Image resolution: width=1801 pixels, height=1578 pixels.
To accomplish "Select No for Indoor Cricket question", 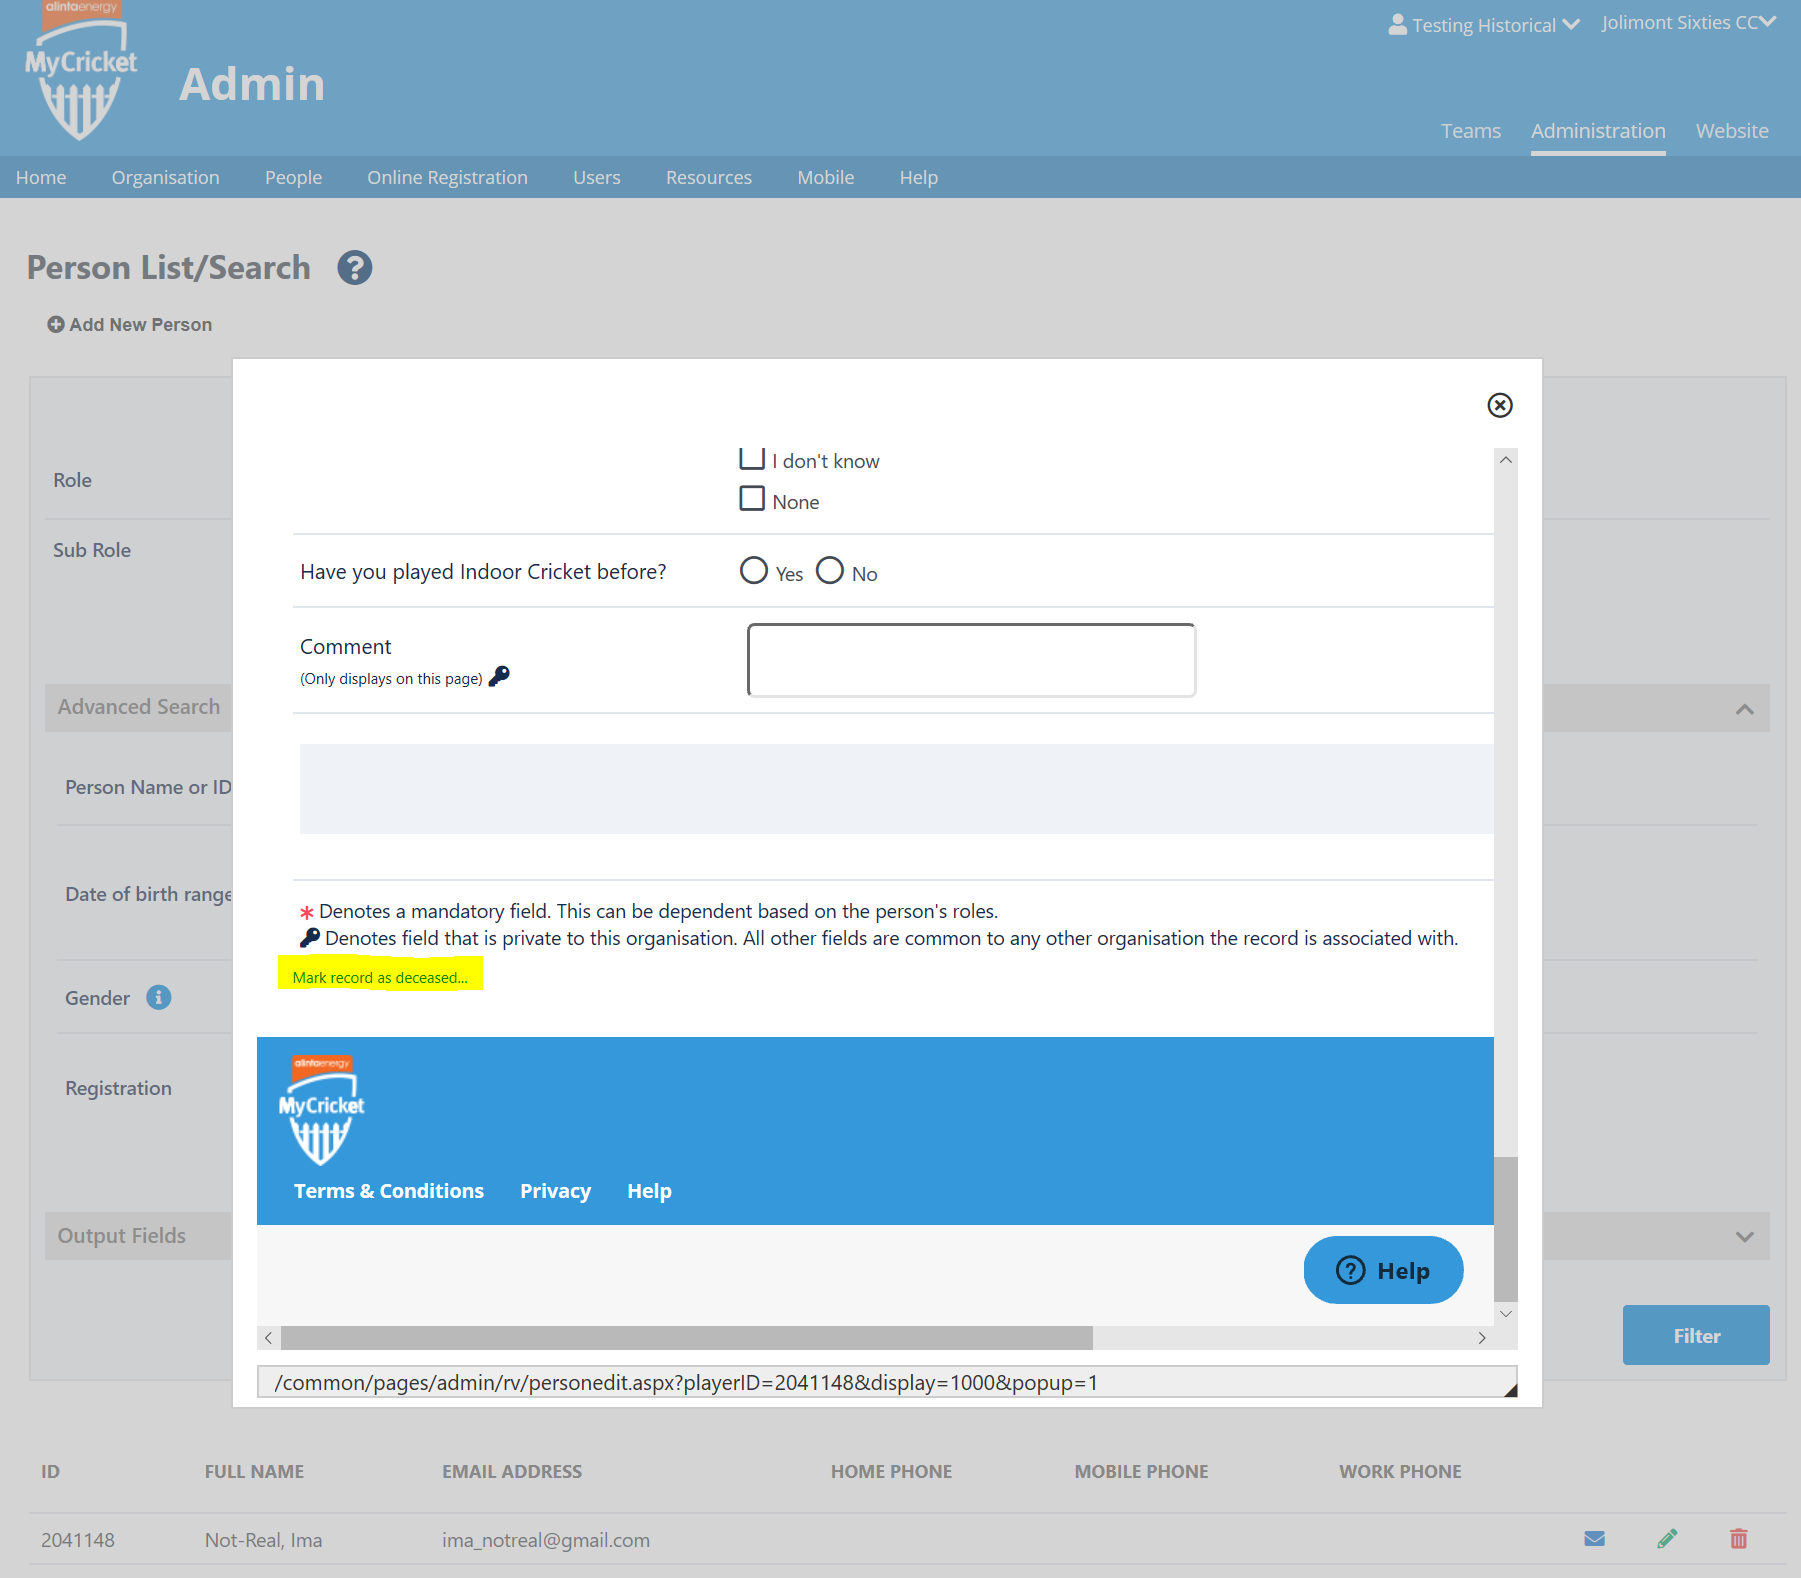I will (830, 570).
